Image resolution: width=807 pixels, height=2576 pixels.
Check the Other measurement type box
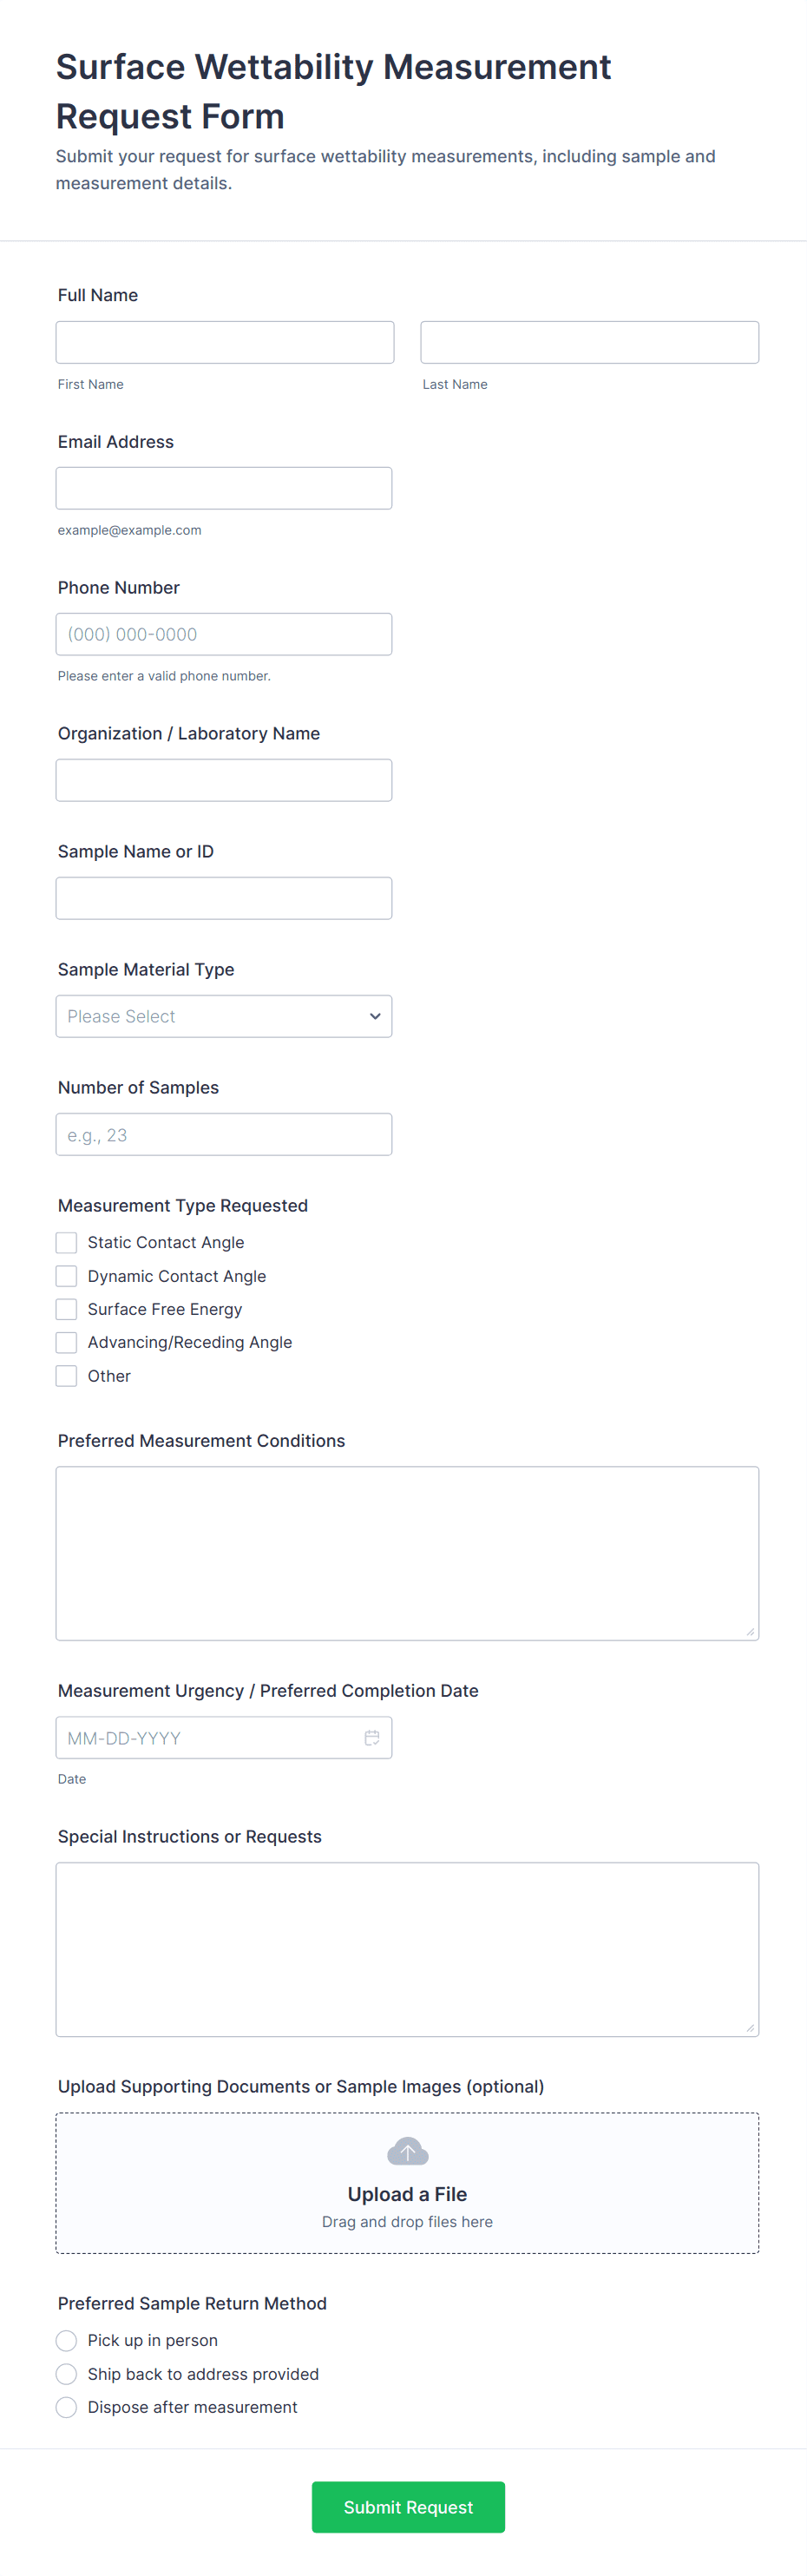tap(67, 1376)
